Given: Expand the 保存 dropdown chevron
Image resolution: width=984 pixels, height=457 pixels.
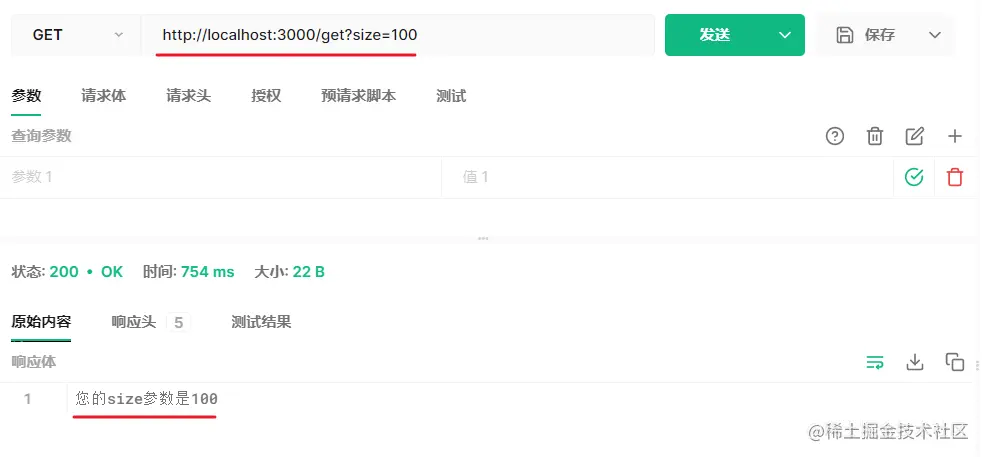Looking at the screenshot, I should click(935, 35).
